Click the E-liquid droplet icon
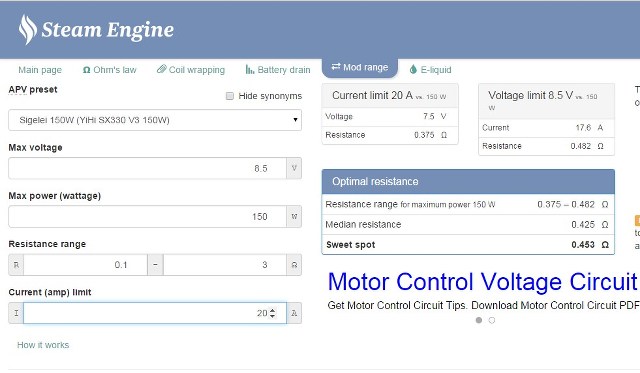 click(413, 70)
